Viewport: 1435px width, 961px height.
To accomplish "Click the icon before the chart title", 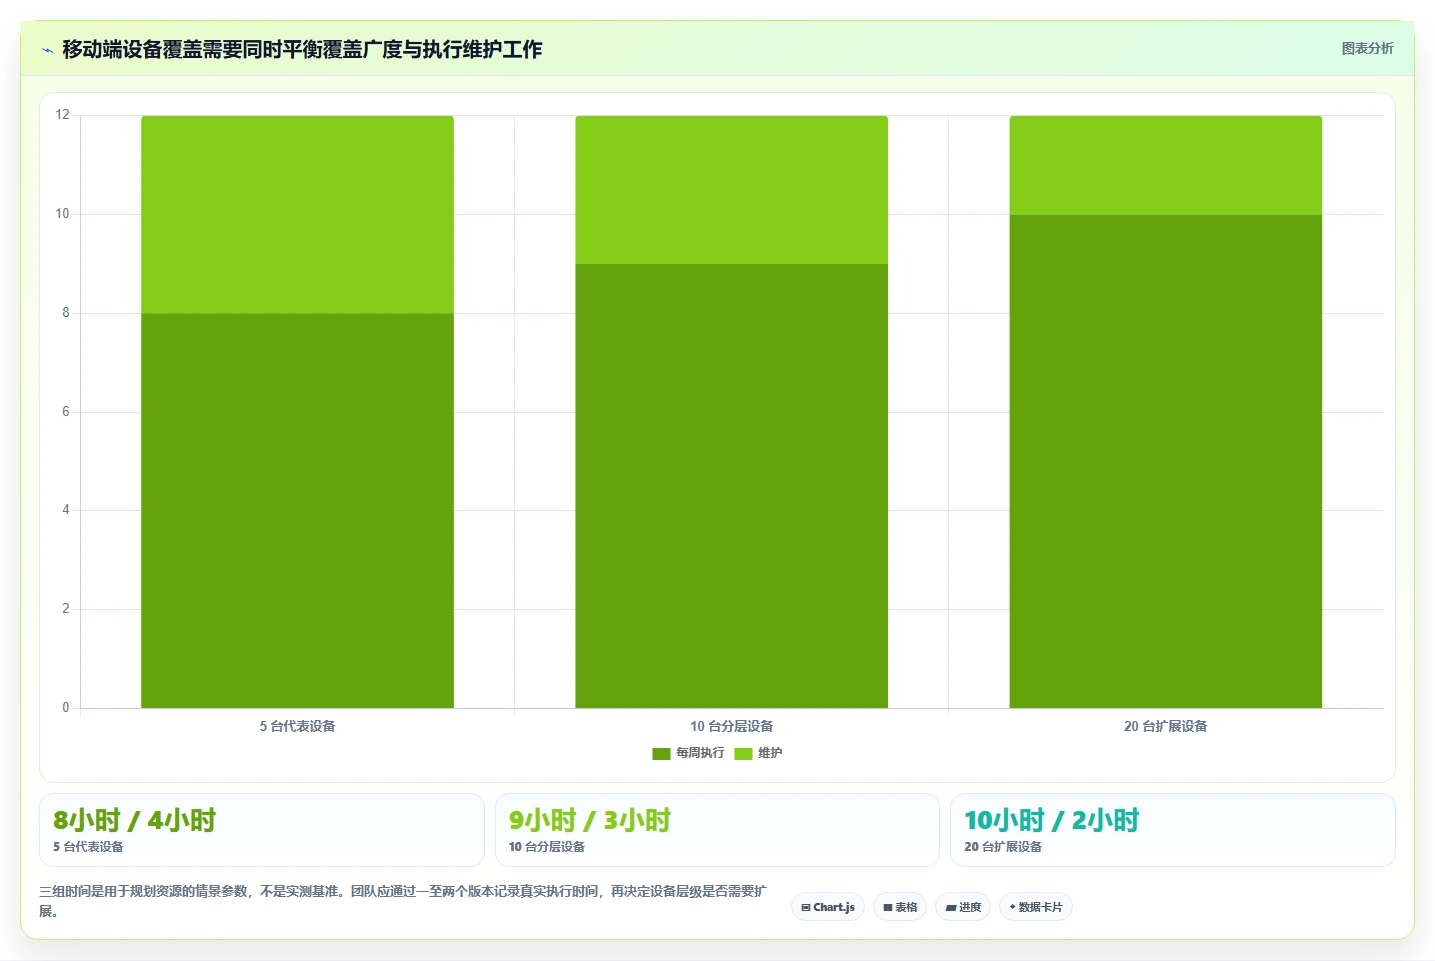I will click(x=47, y=50).
